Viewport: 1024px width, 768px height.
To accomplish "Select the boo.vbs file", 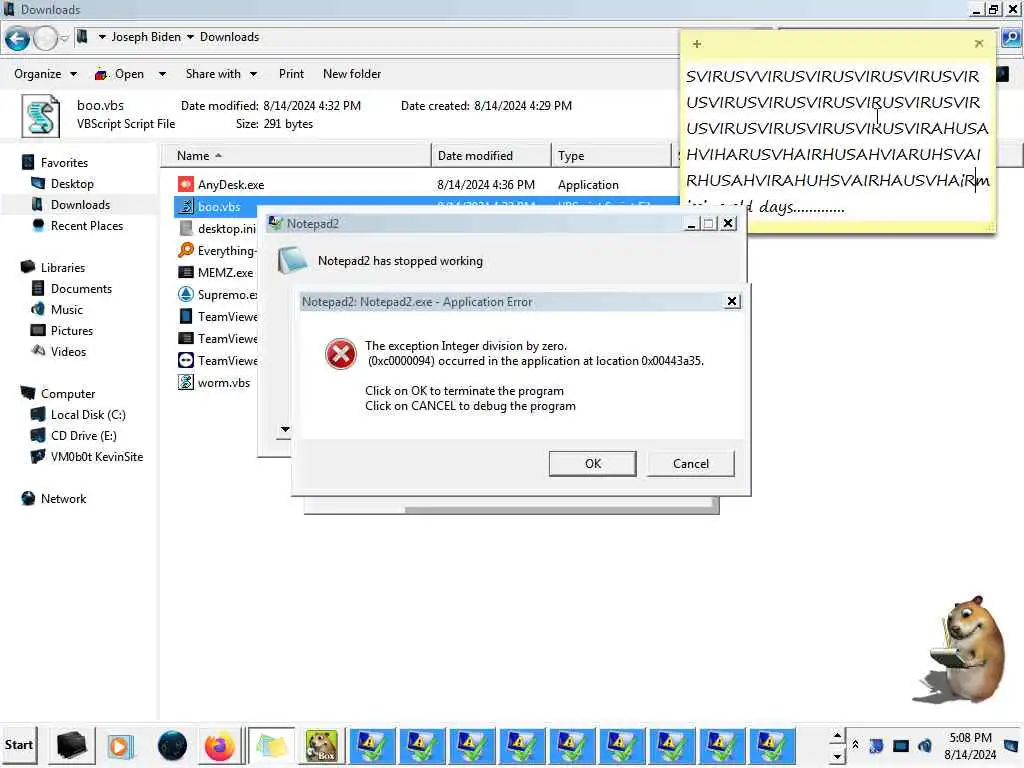I will (x=219, y=206).
